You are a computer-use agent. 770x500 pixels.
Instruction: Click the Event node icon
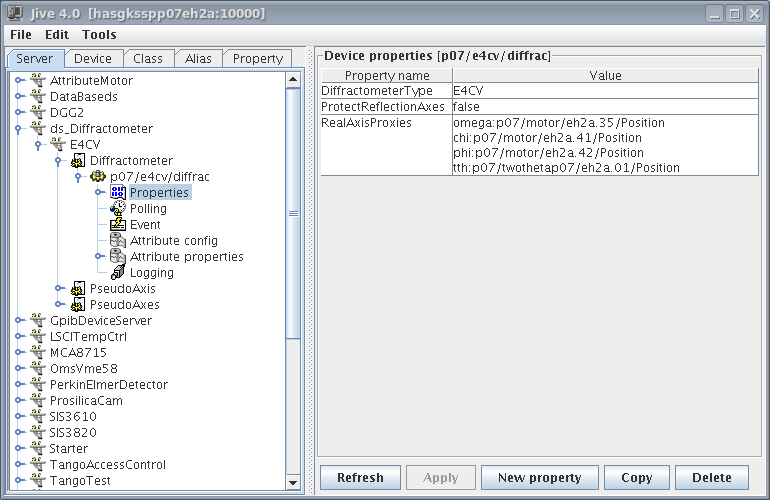click(118, 224)
